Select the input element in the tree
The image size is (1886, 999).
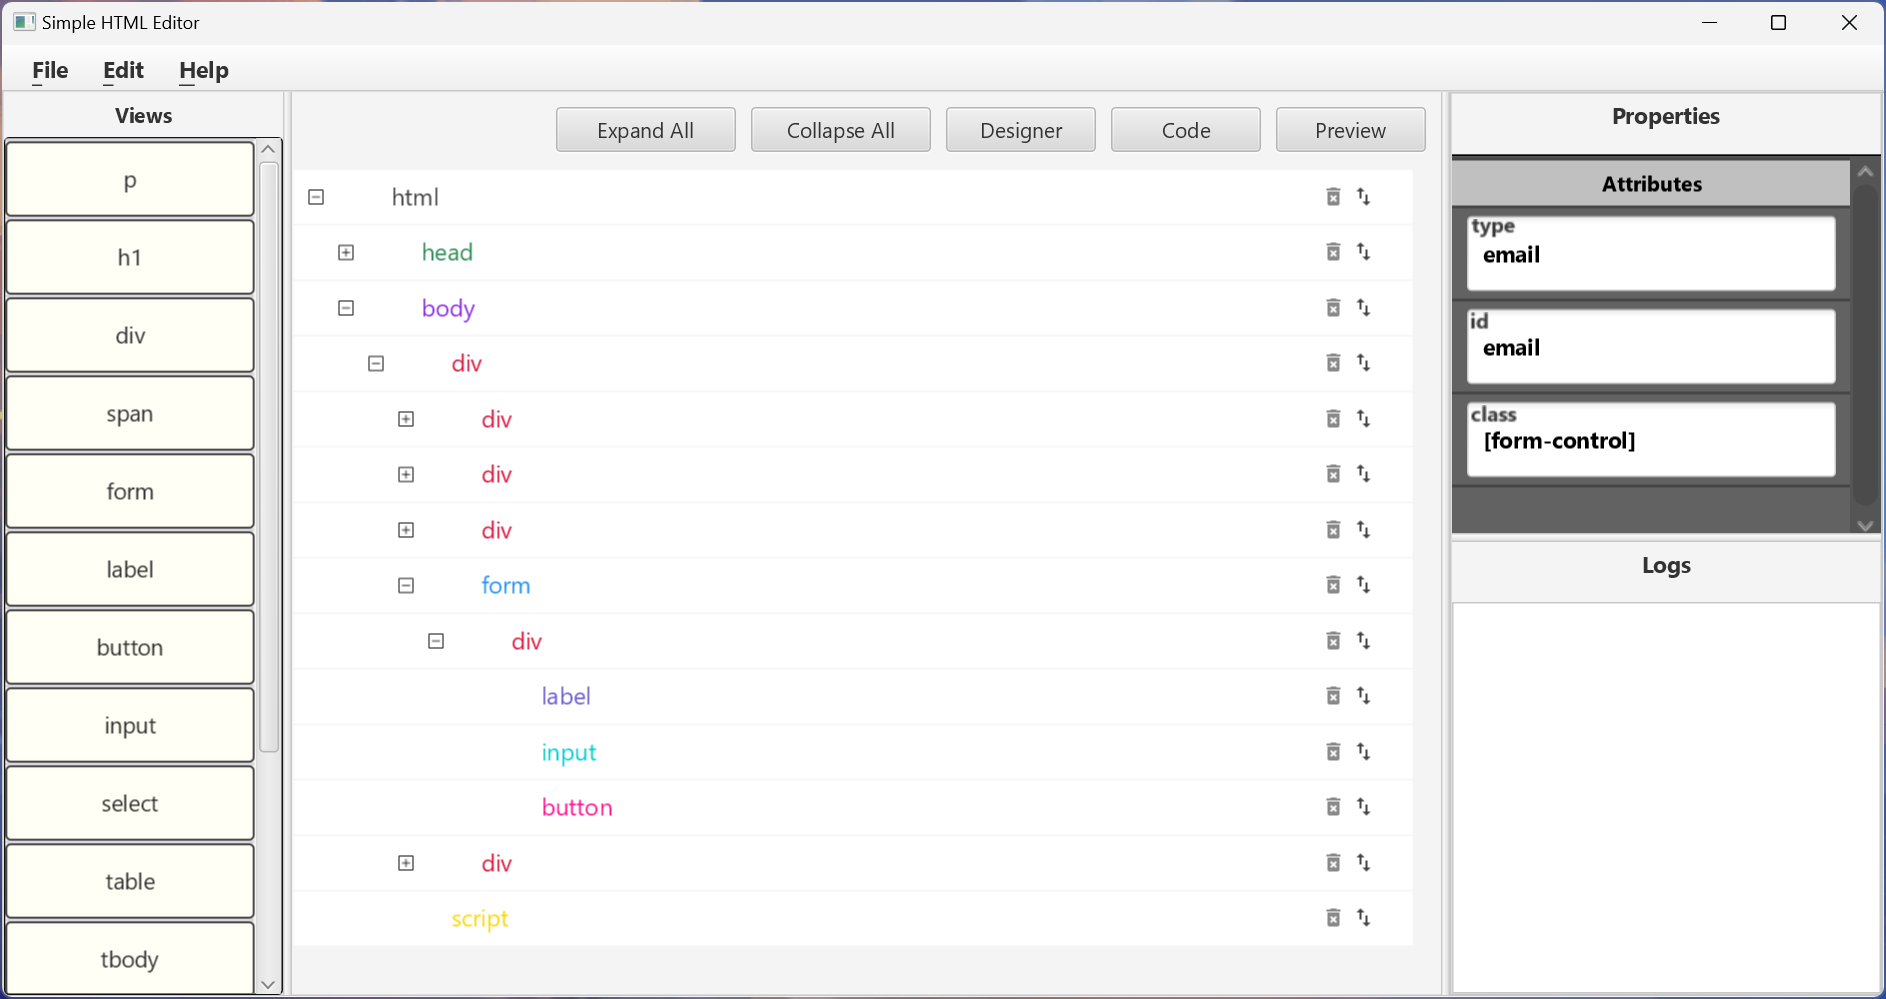tap(569, 752)
